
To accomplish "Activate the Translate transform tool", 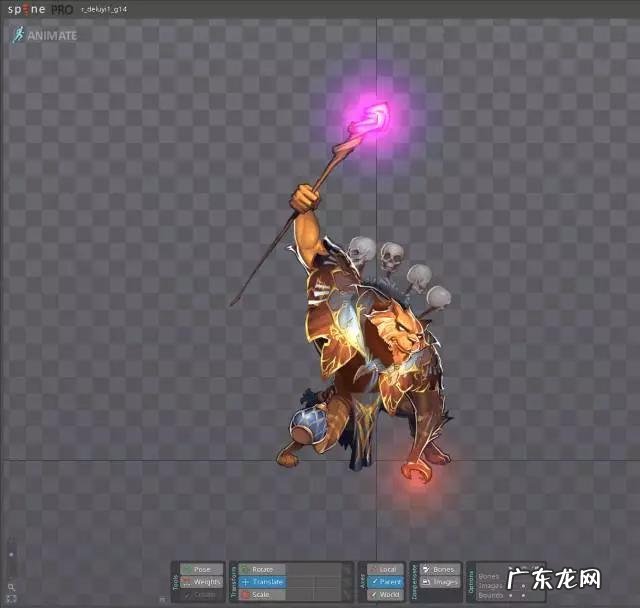I will (262, 582).
